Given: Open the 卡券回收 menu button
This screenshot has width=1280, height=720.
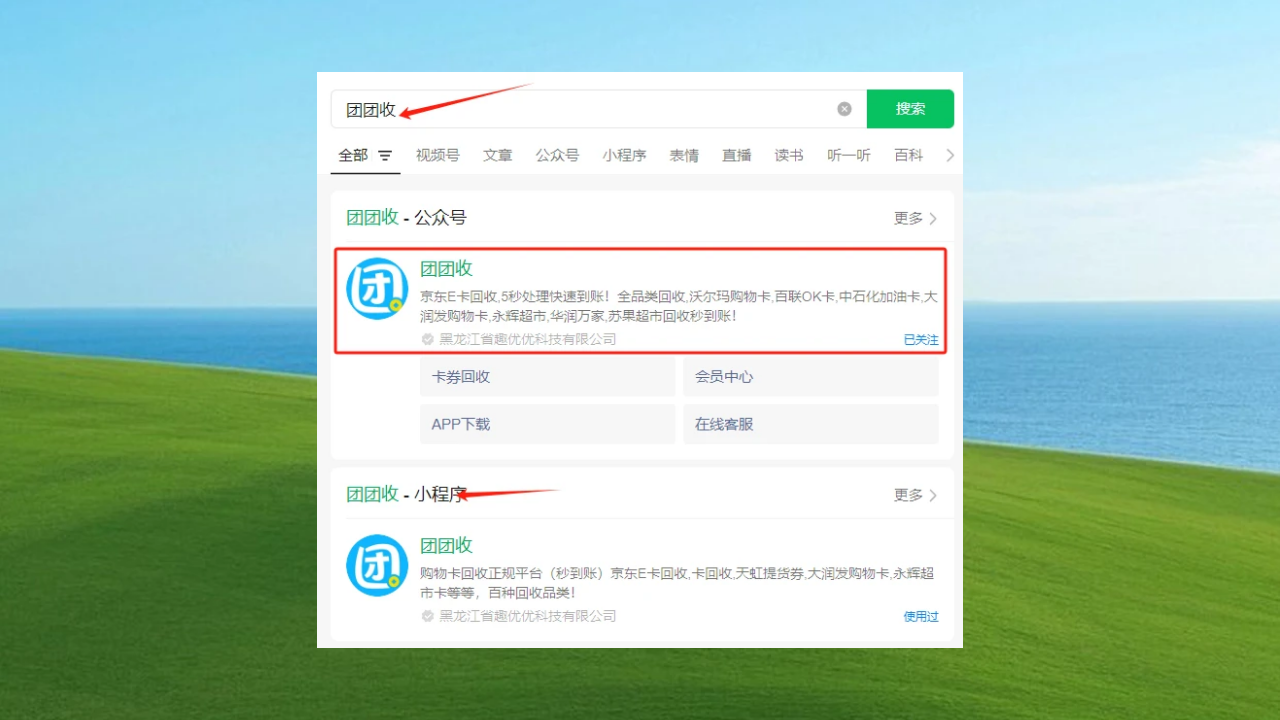Looking at the screenshot, I should 548,377.
